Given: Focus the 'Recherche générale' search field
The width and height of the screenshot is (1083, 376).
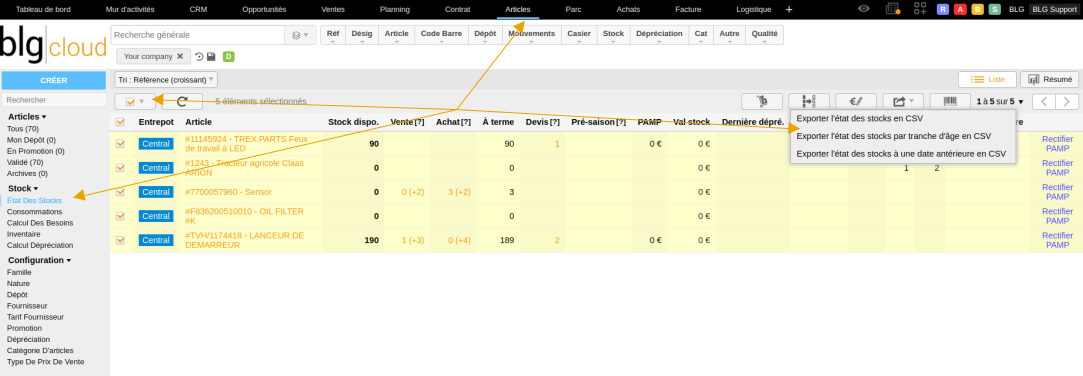Looking at the screenshot, I should coord(198,35).
